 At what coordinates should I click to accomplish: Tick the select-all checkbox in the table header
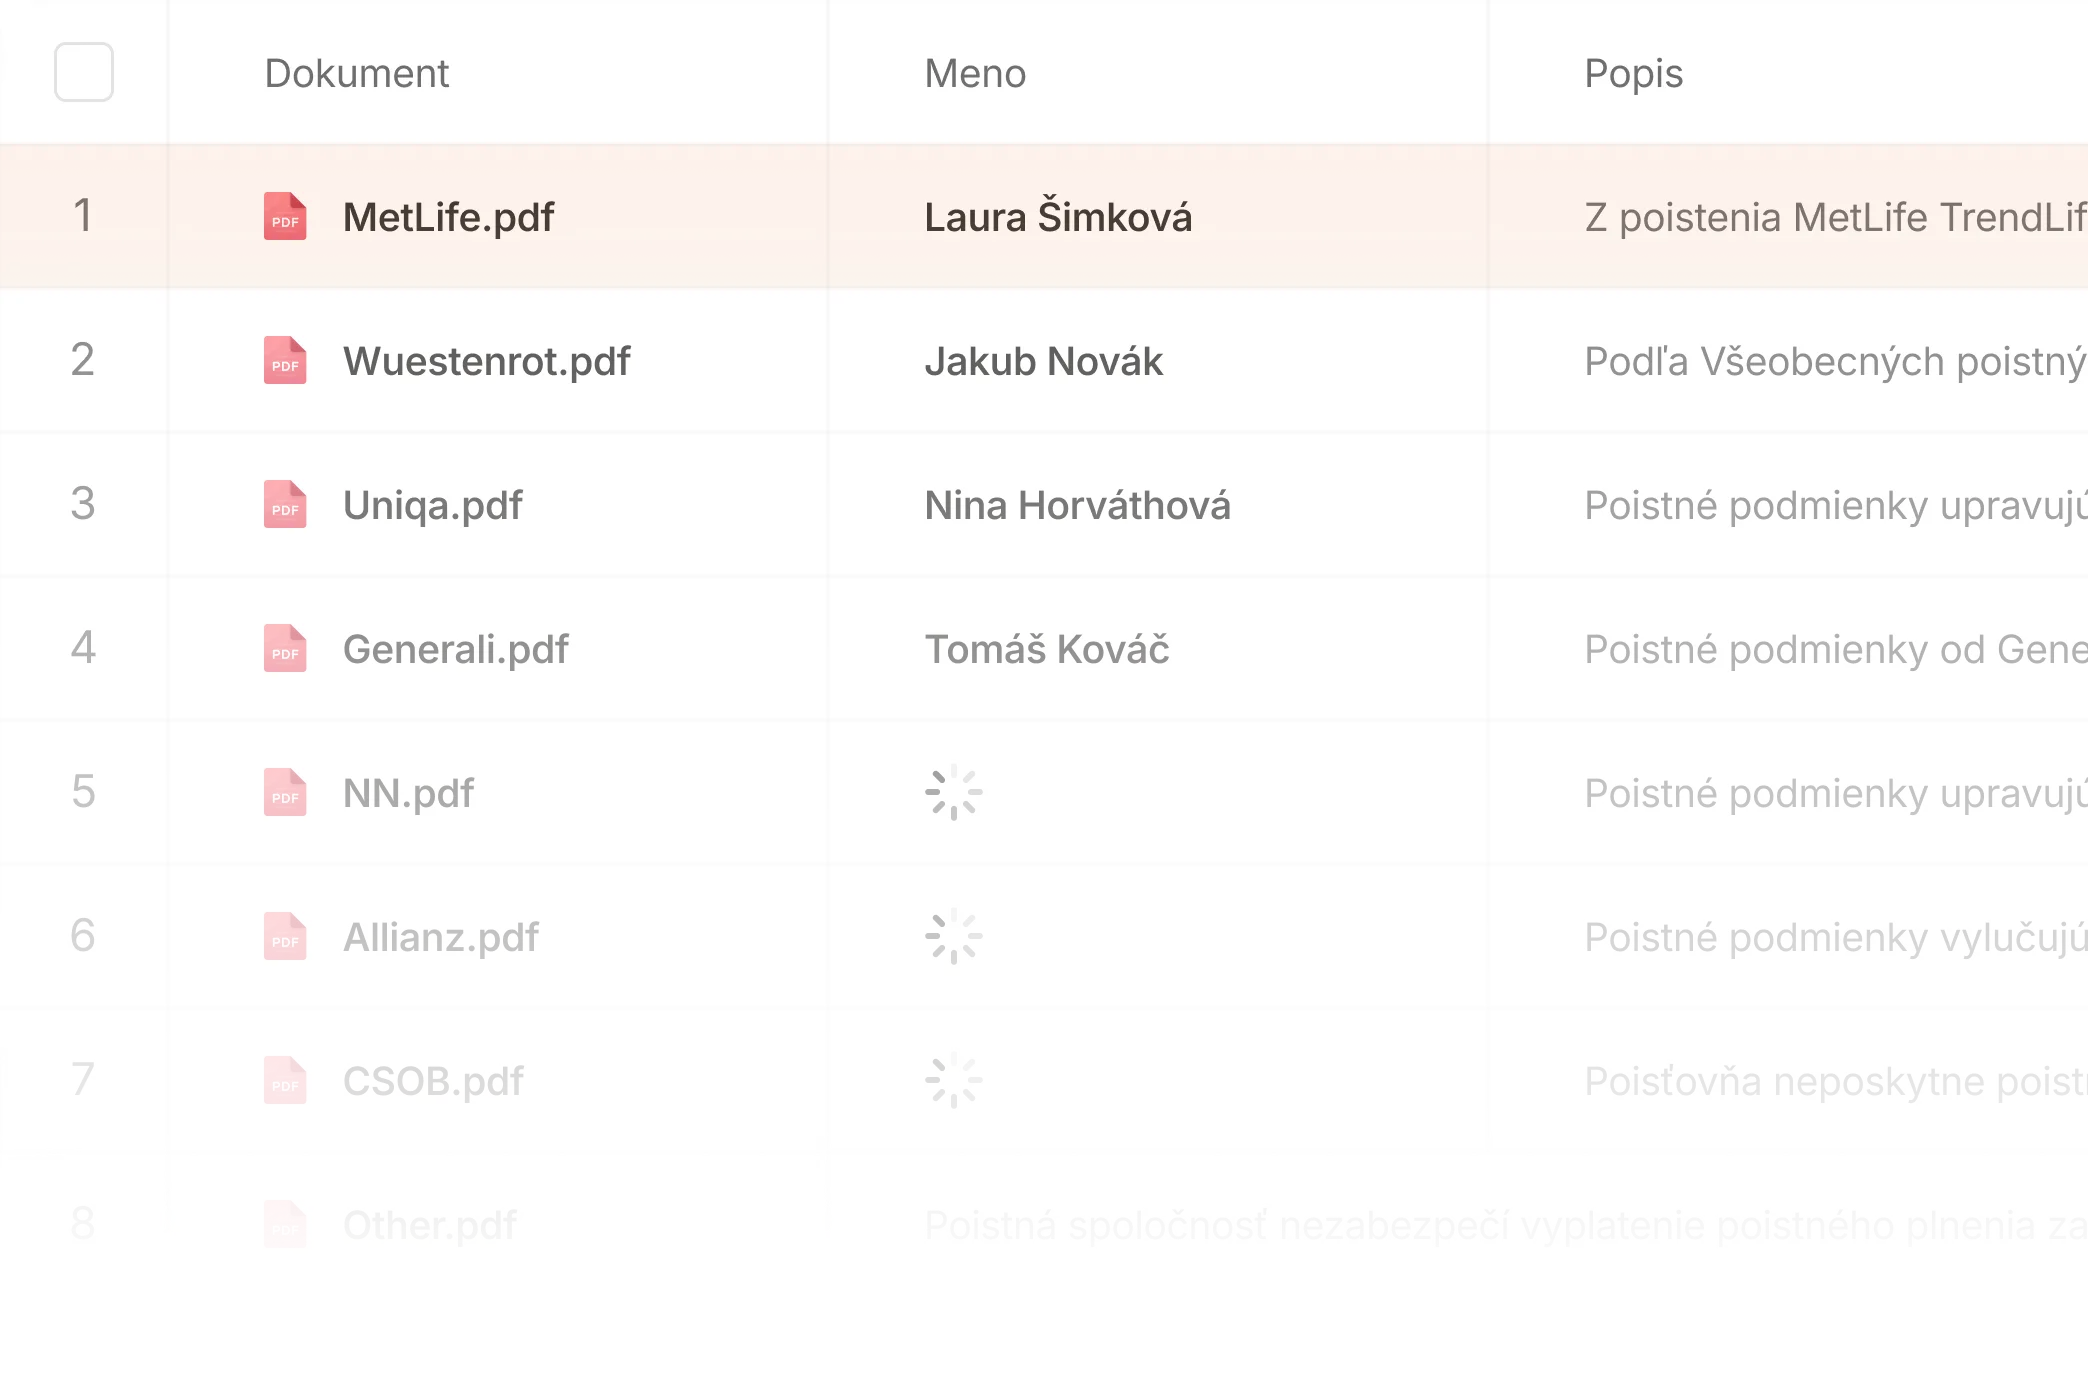pos(84,72)
